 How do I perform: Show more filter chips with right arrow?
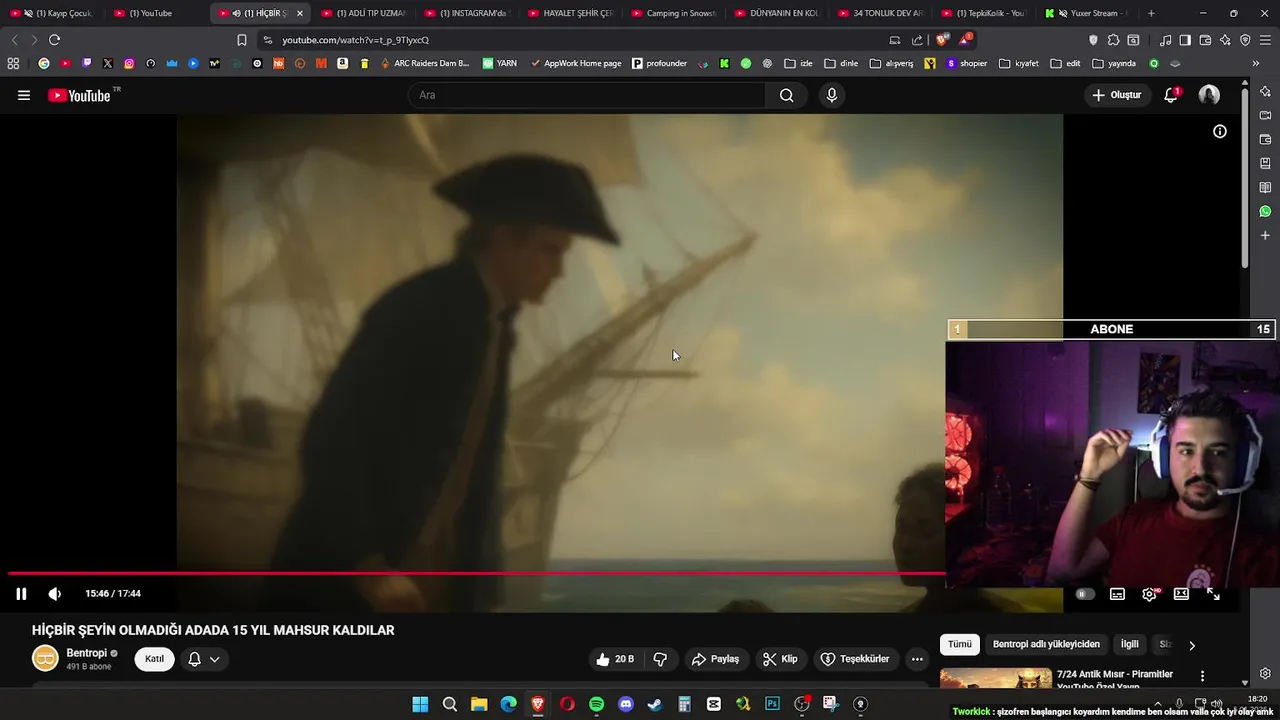(1191, 645)
